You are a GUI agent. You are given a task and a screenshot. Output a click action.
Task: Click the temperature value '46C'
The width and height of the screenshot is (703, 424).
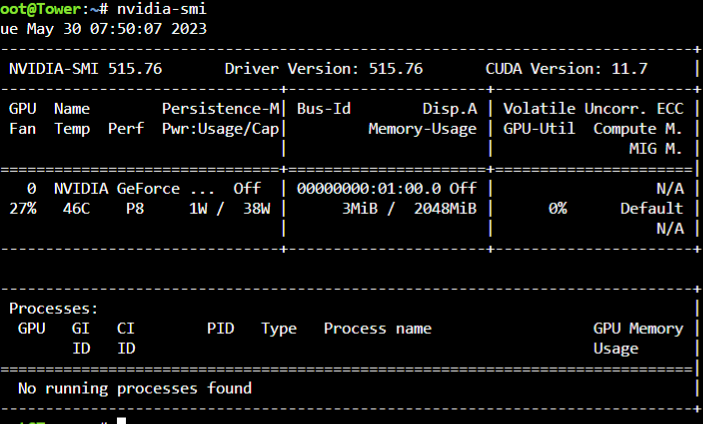pos(77,209)
